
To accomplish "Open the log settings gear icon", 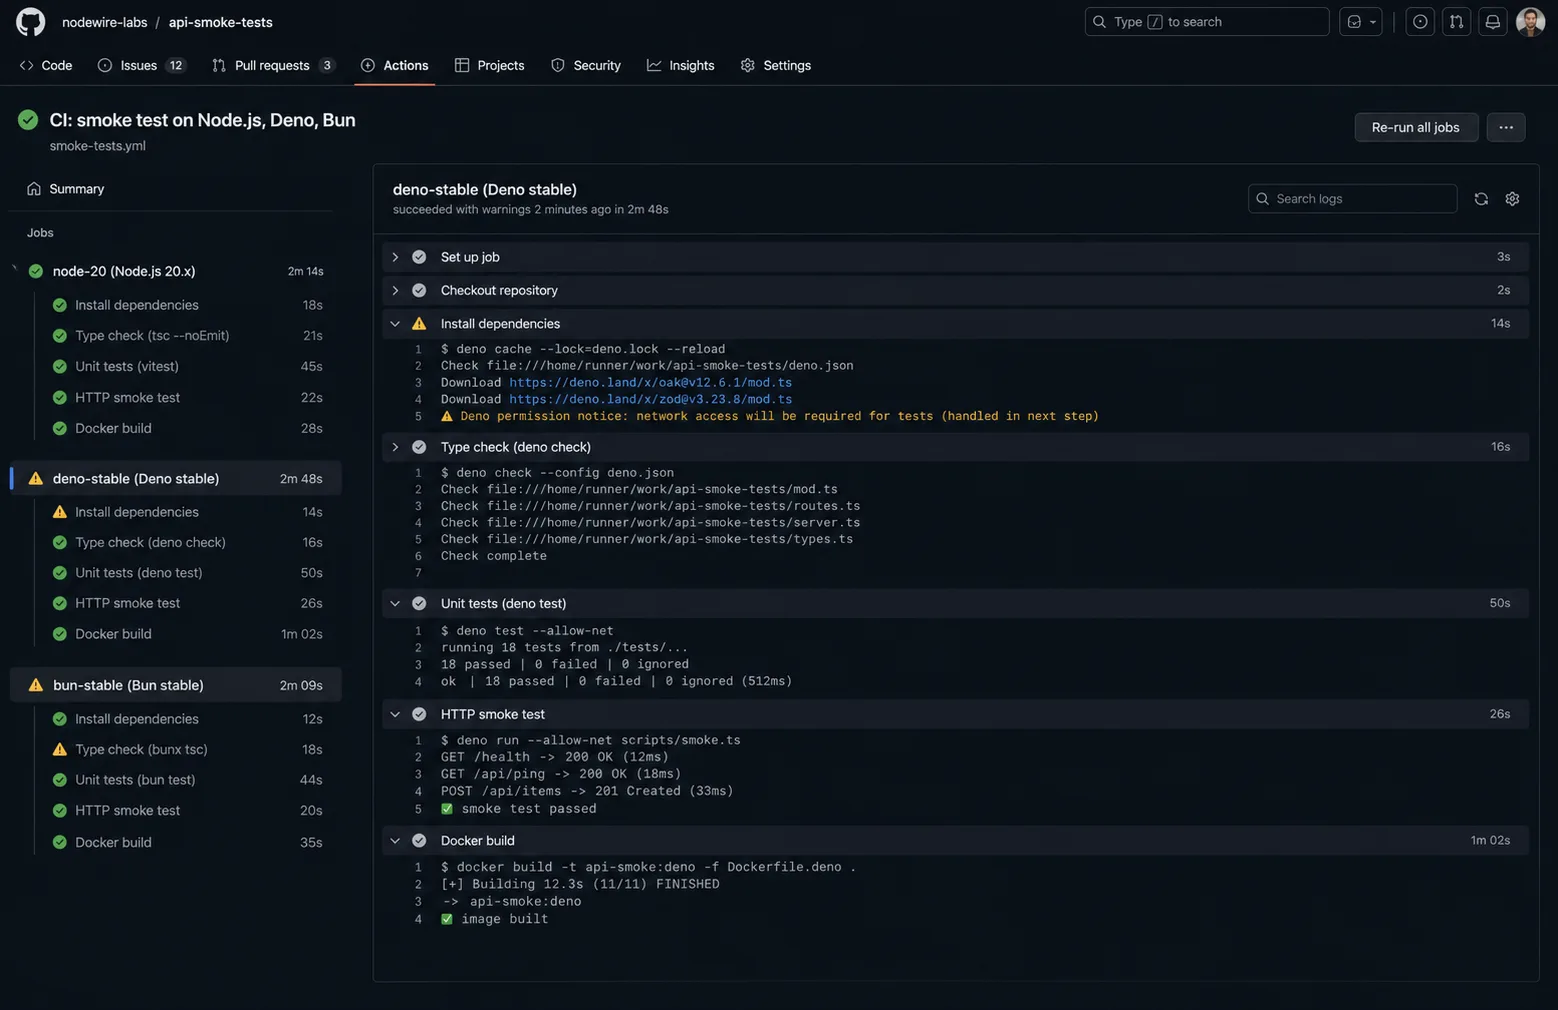I will point(1512,199).
